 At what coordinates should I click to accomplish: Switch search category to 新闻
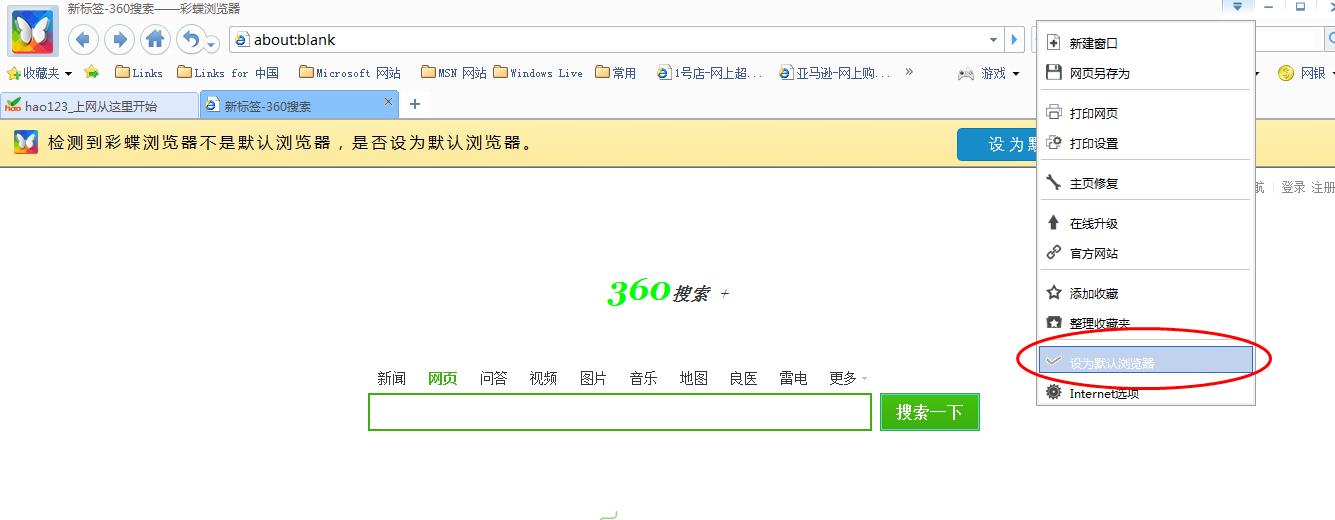[x=392, y=378]
